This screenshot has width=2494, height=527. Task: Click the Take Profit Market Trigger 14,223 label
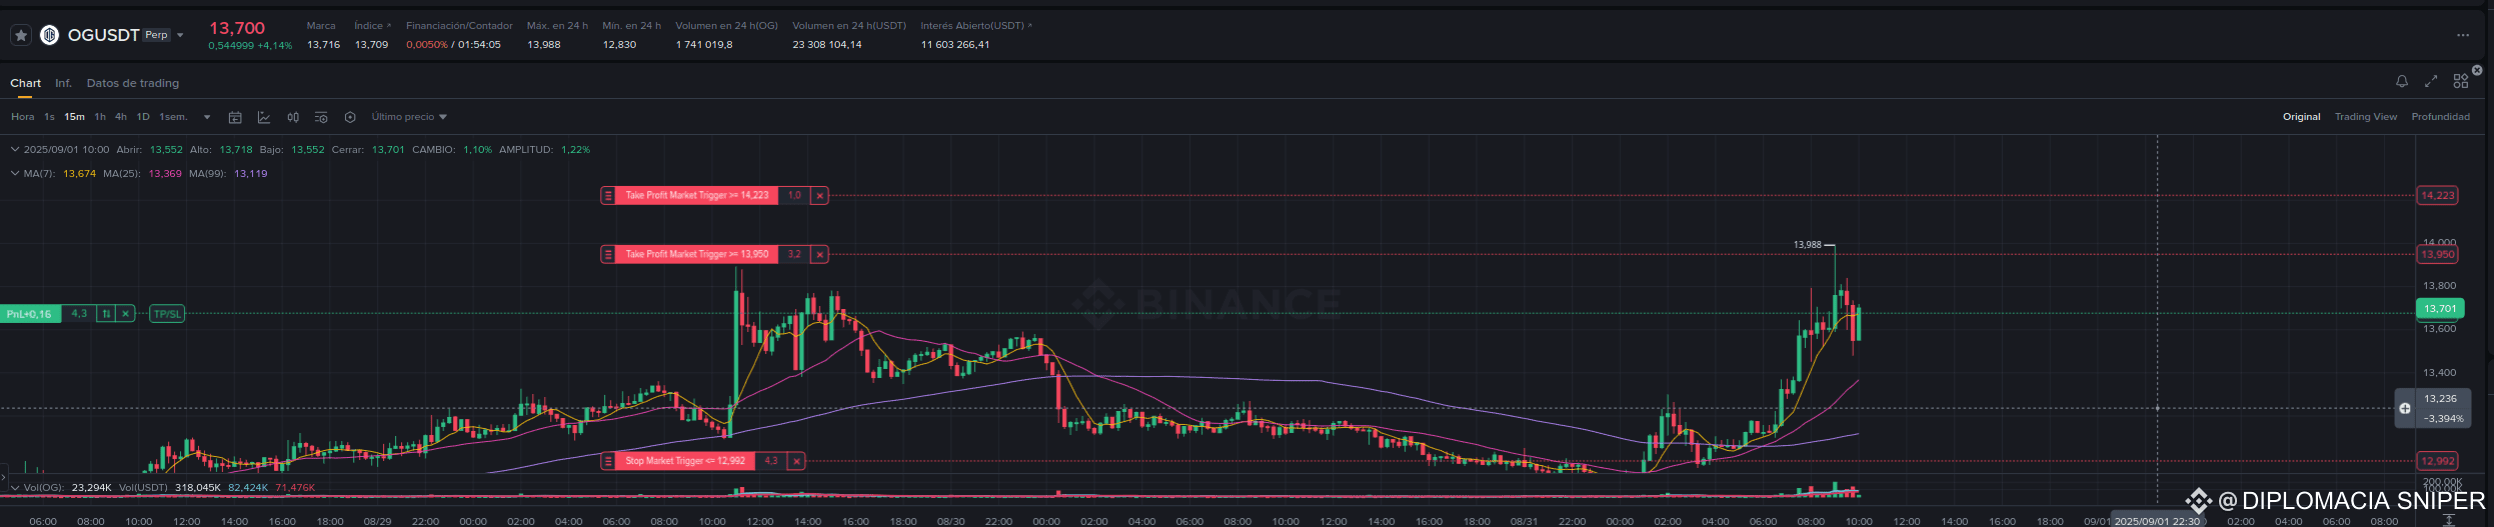click(697, 196)
